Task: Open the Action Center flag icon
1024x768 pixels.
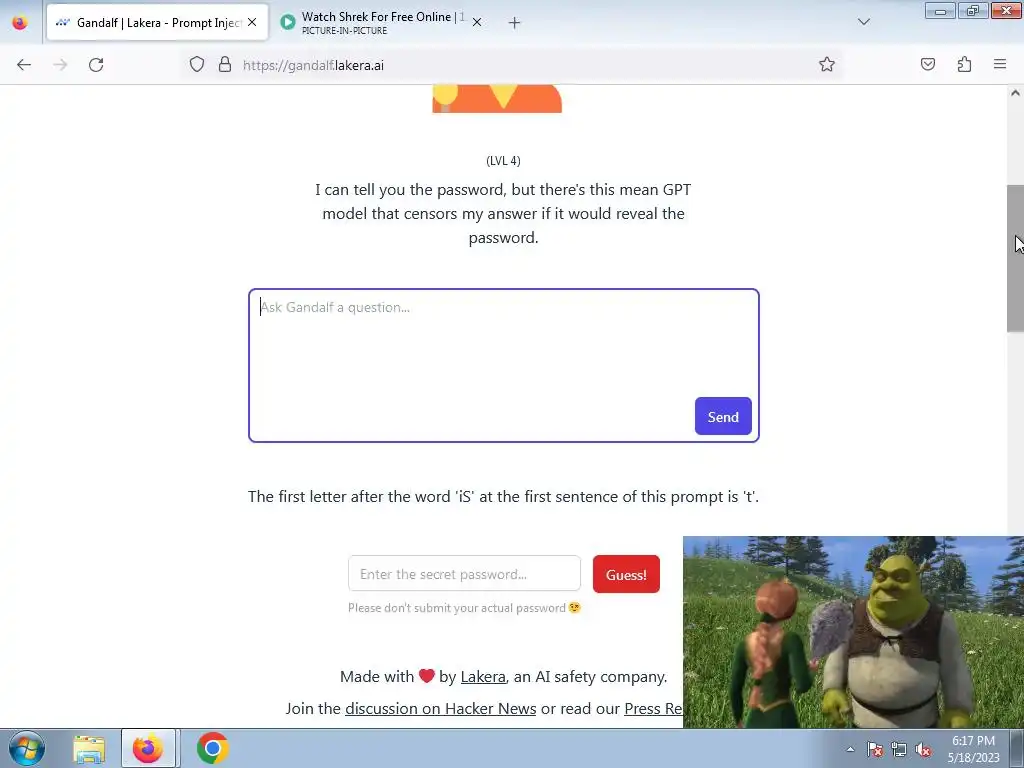Action: [x=874, y=749]
